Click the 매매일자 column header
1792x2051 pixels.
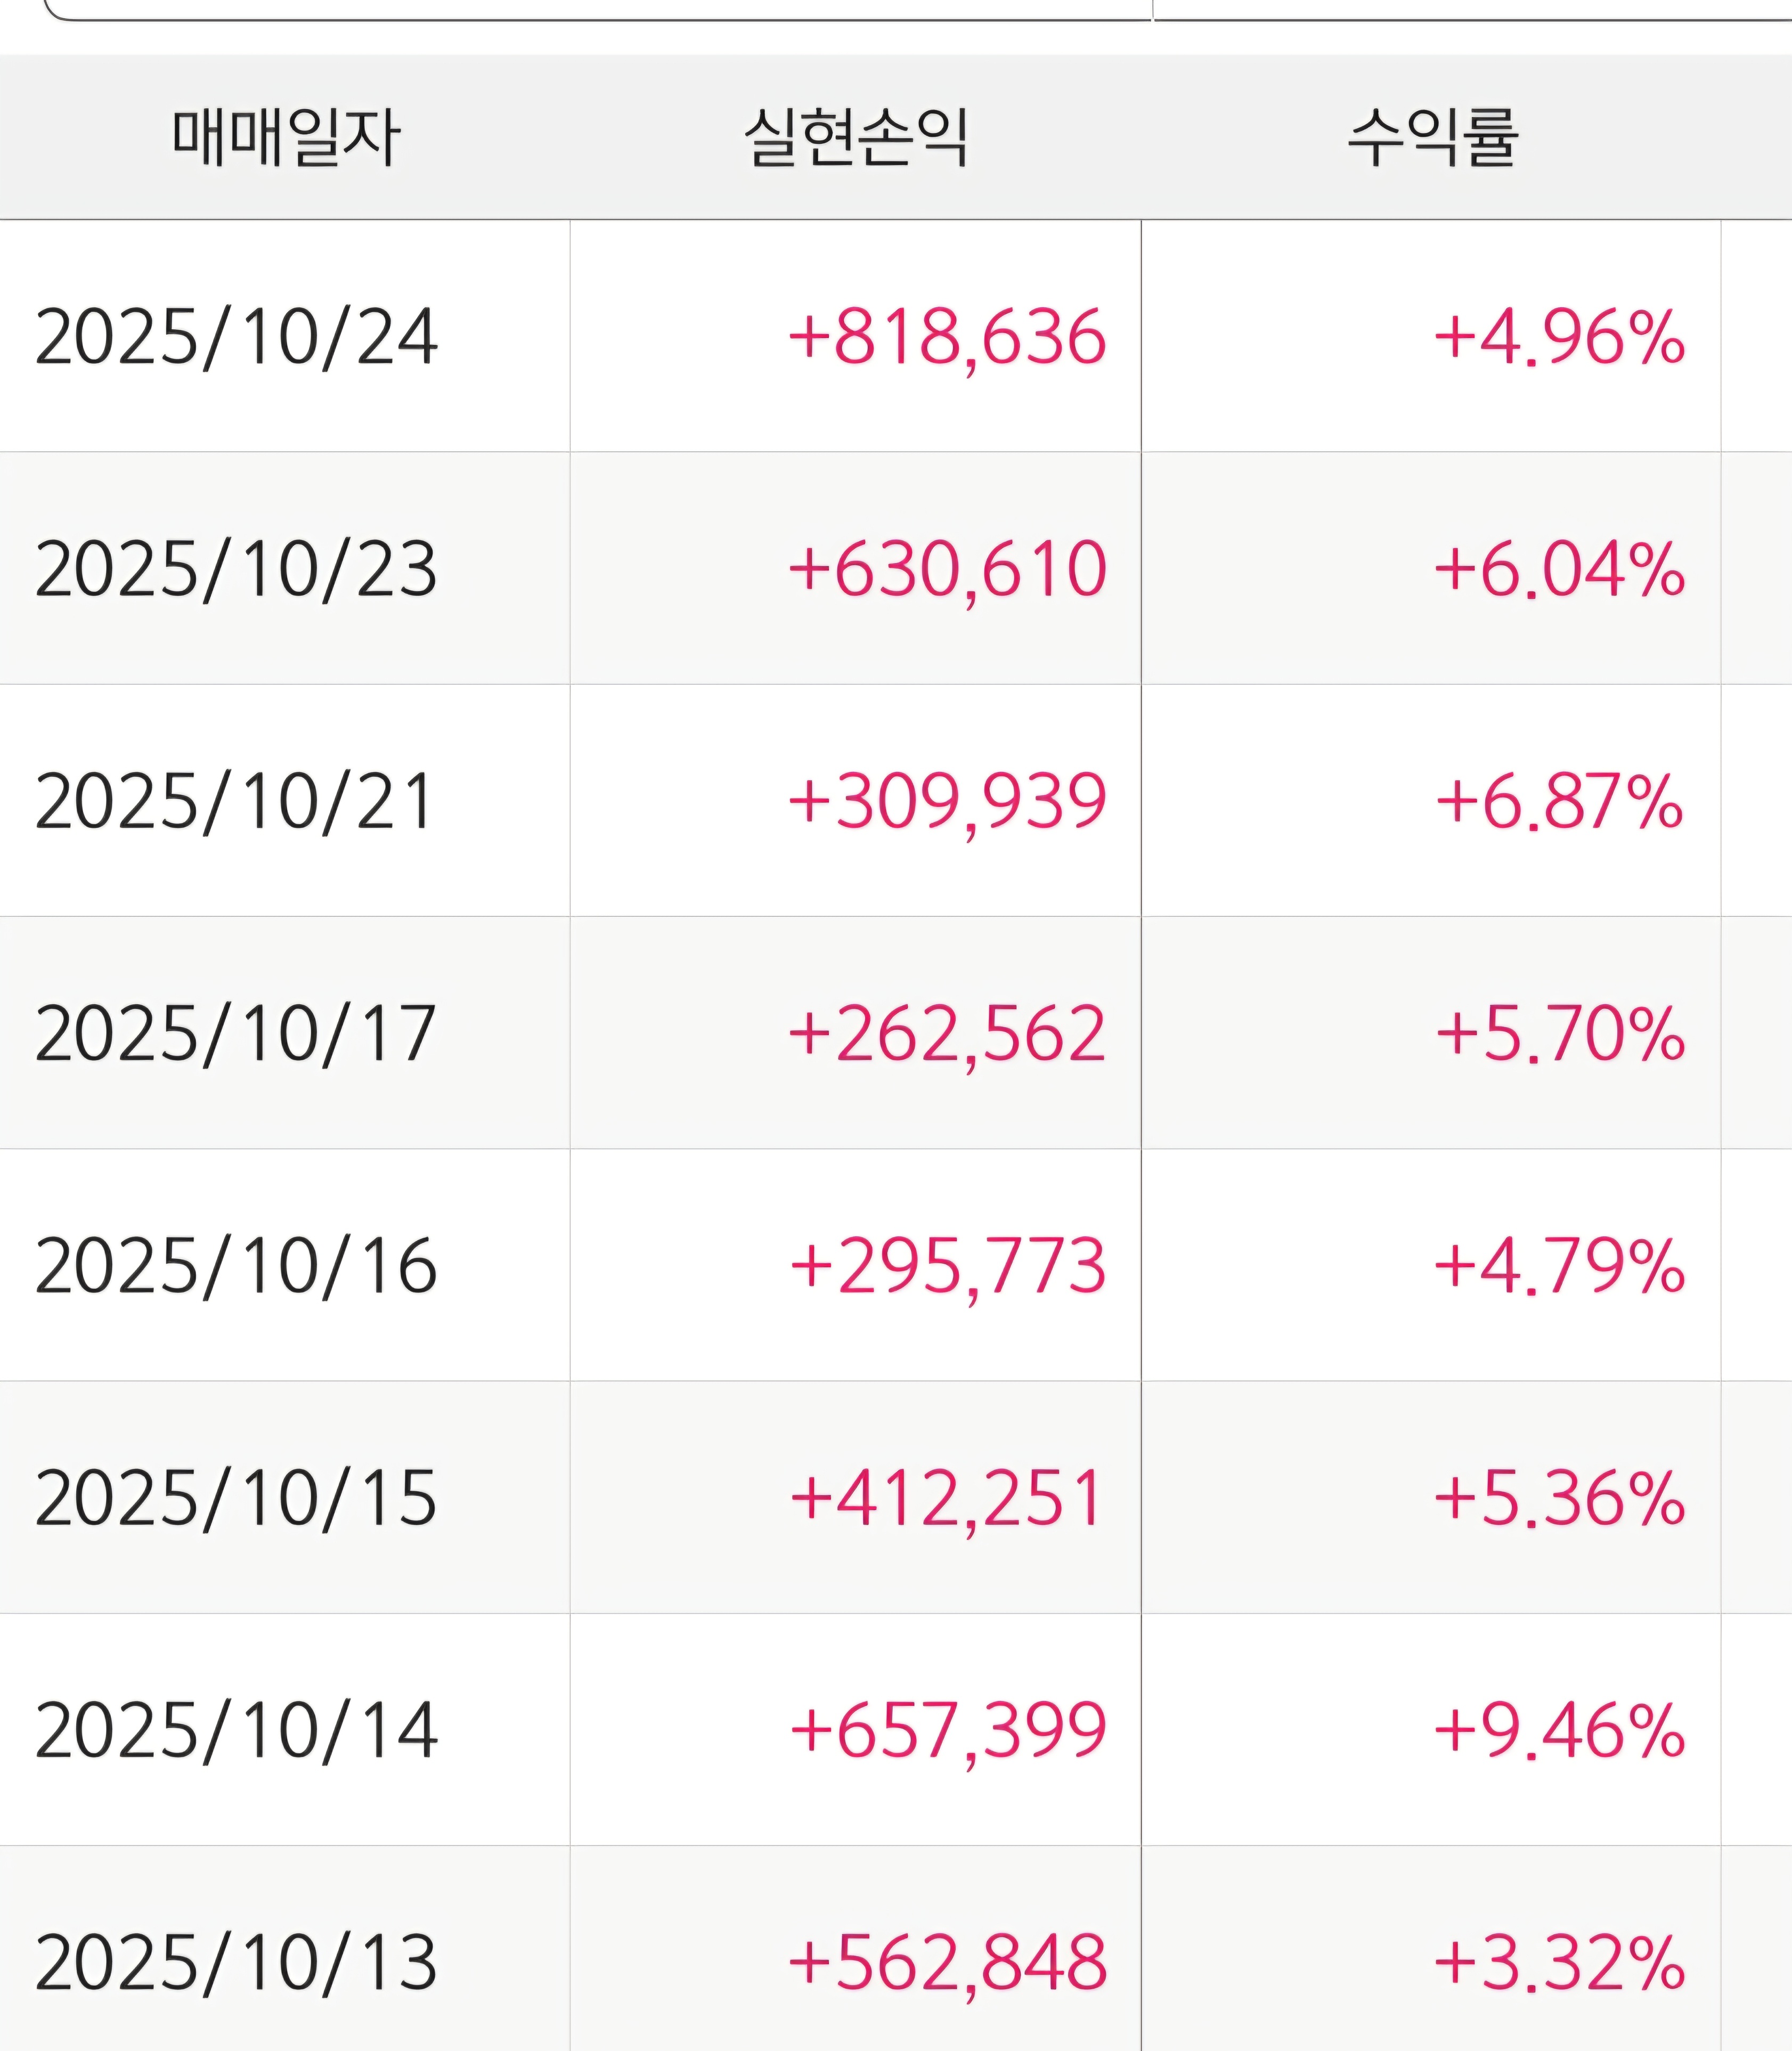point(286,137)
